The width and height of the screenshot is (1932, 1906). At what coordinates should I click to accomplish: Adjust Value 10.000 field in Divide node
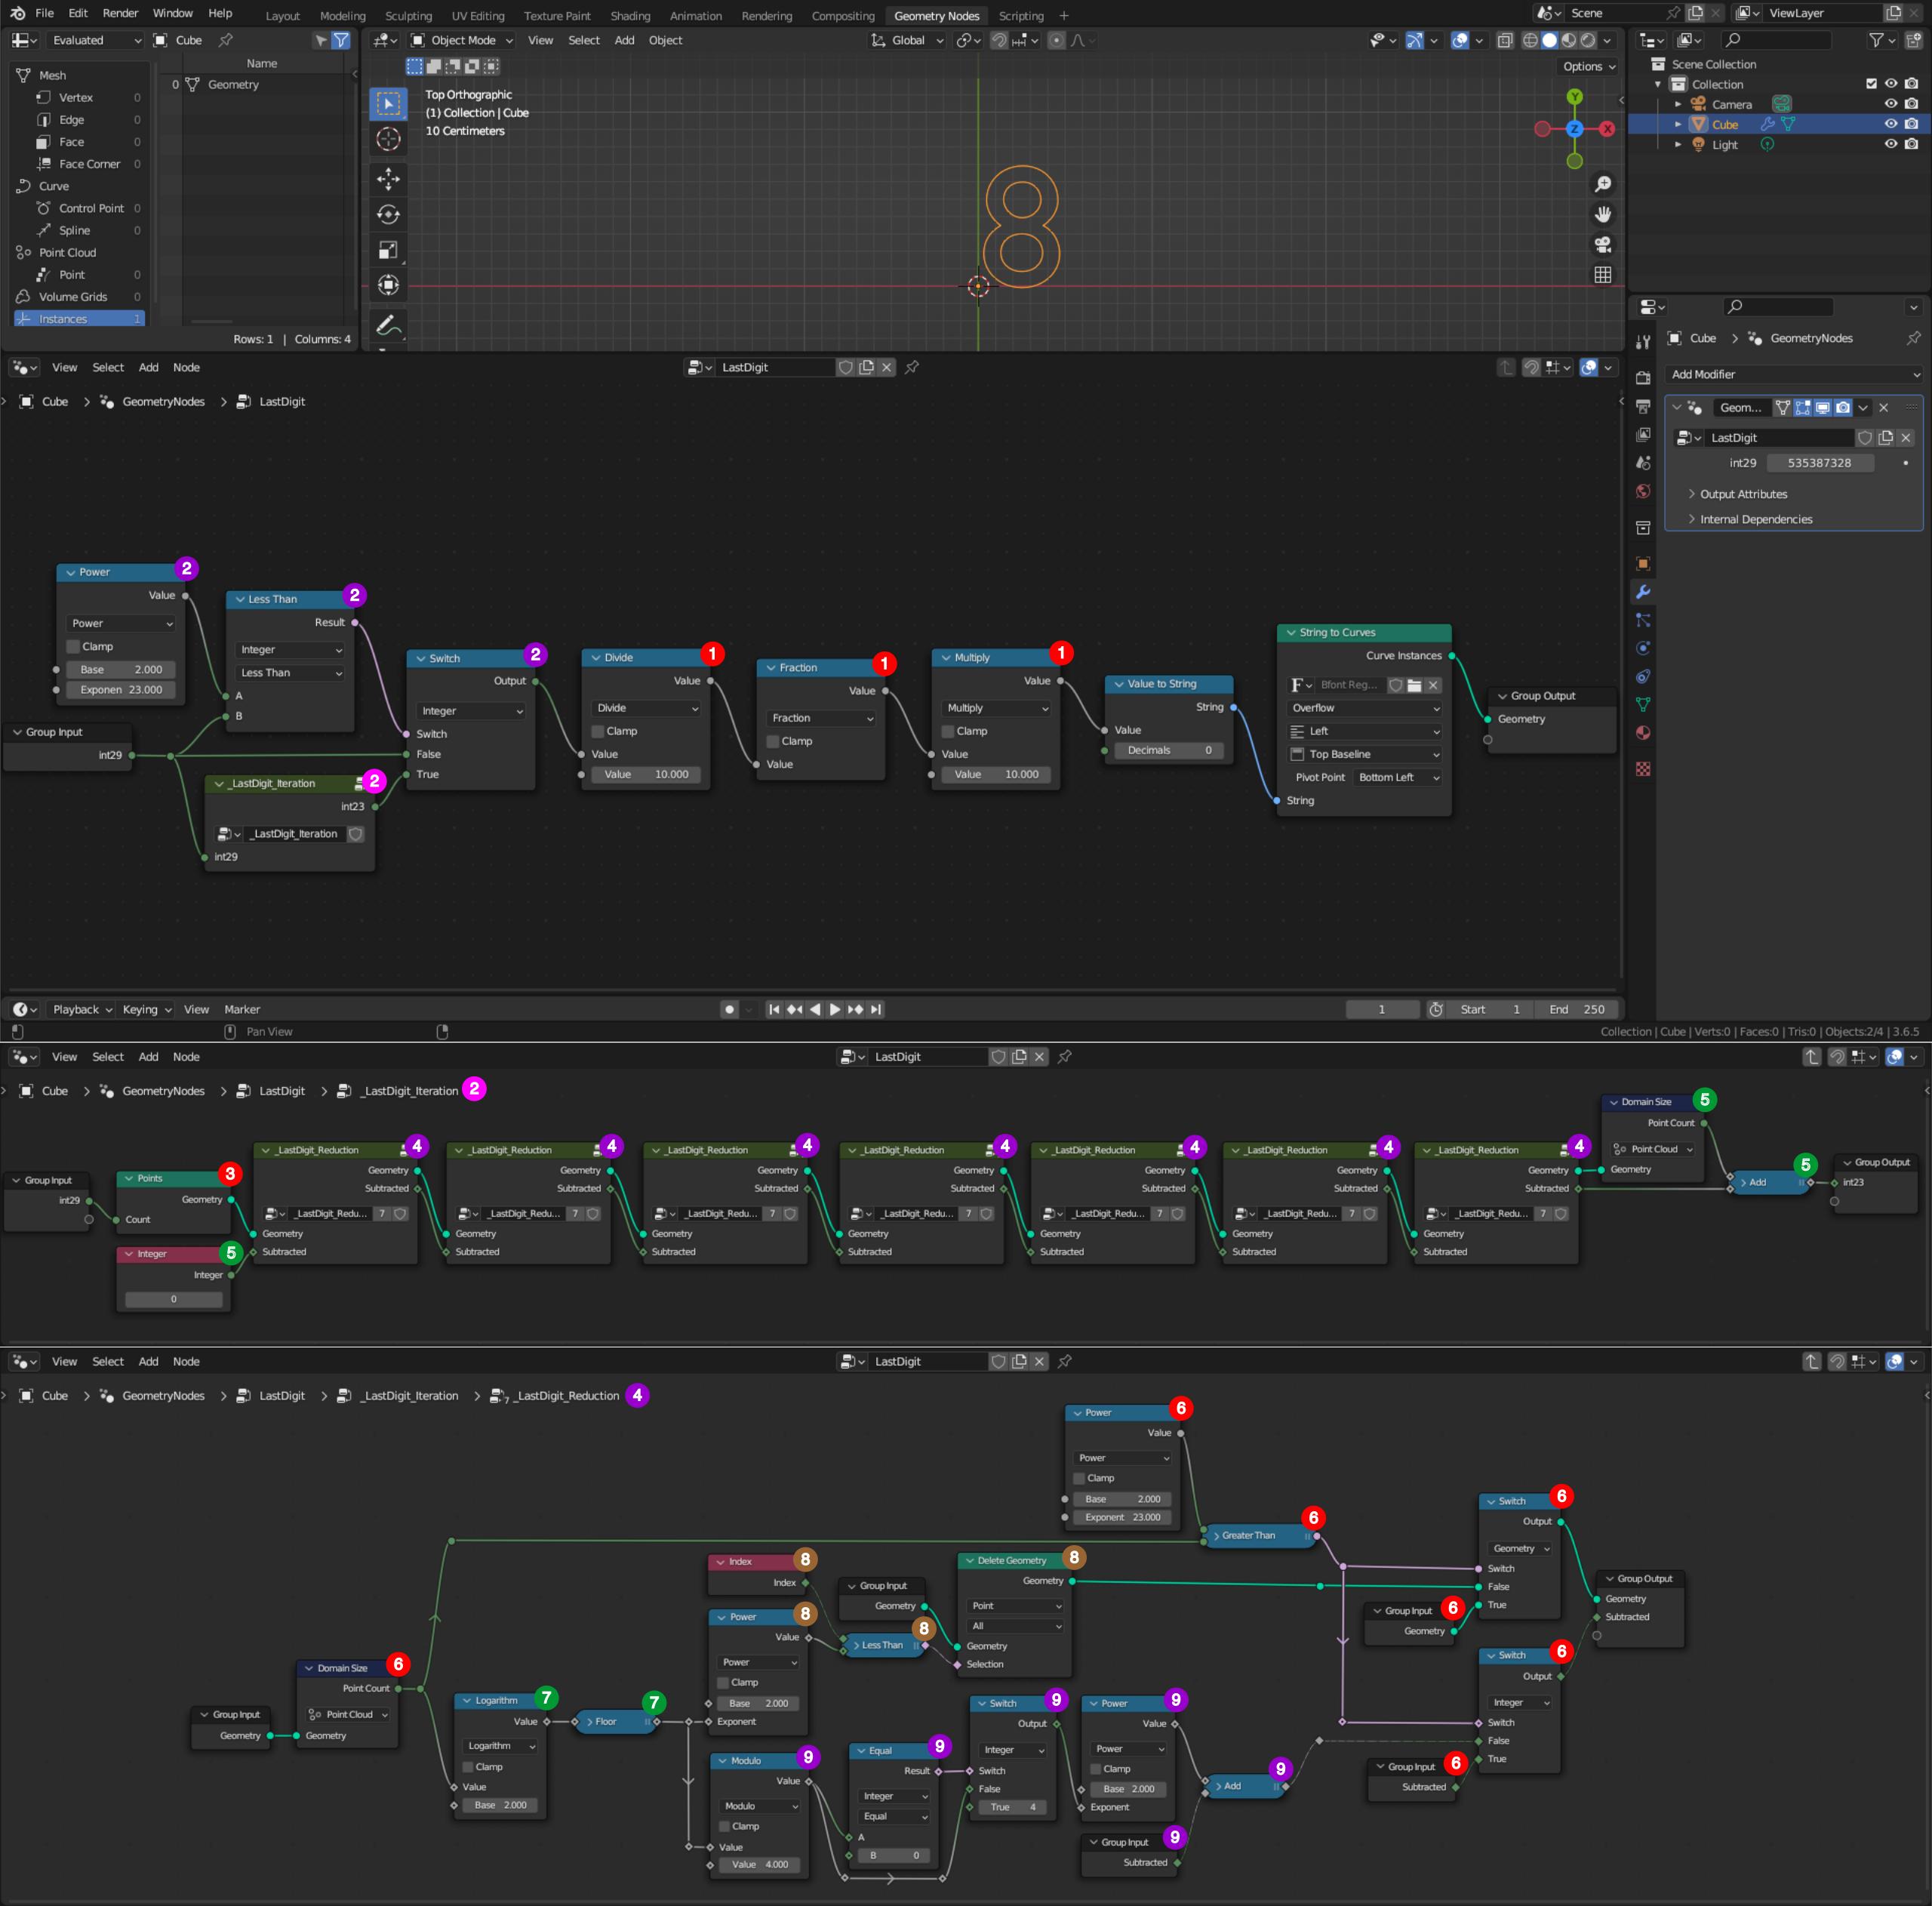coord(646,774)
